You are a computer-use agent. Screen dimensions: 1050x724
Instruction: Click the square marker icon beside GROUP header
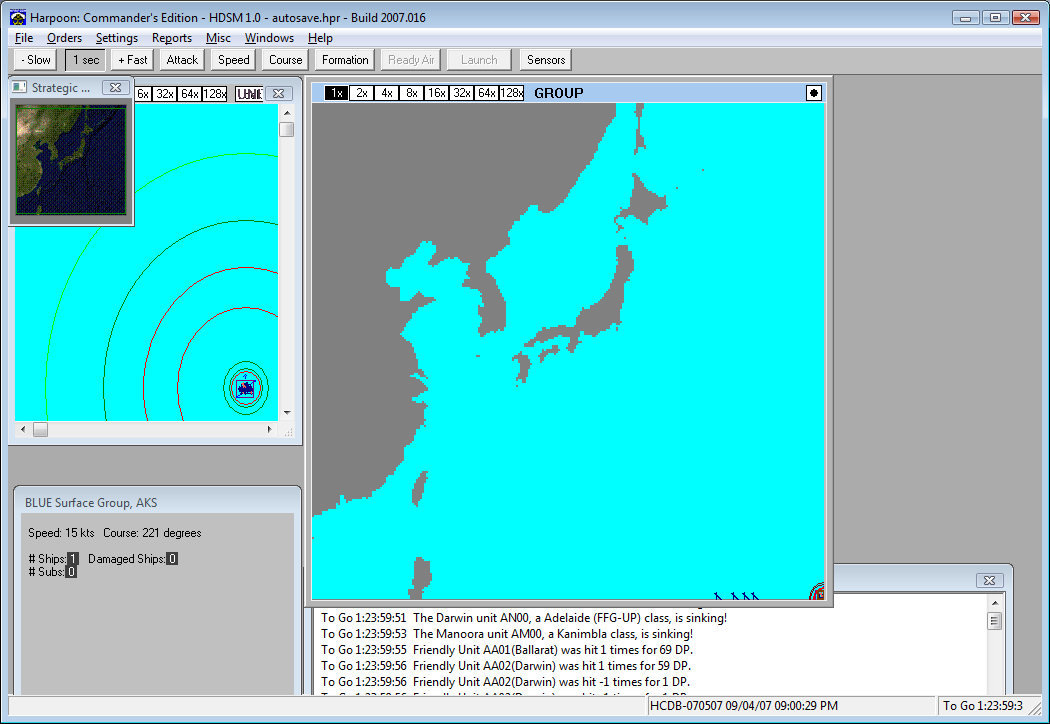coord(814,93)
